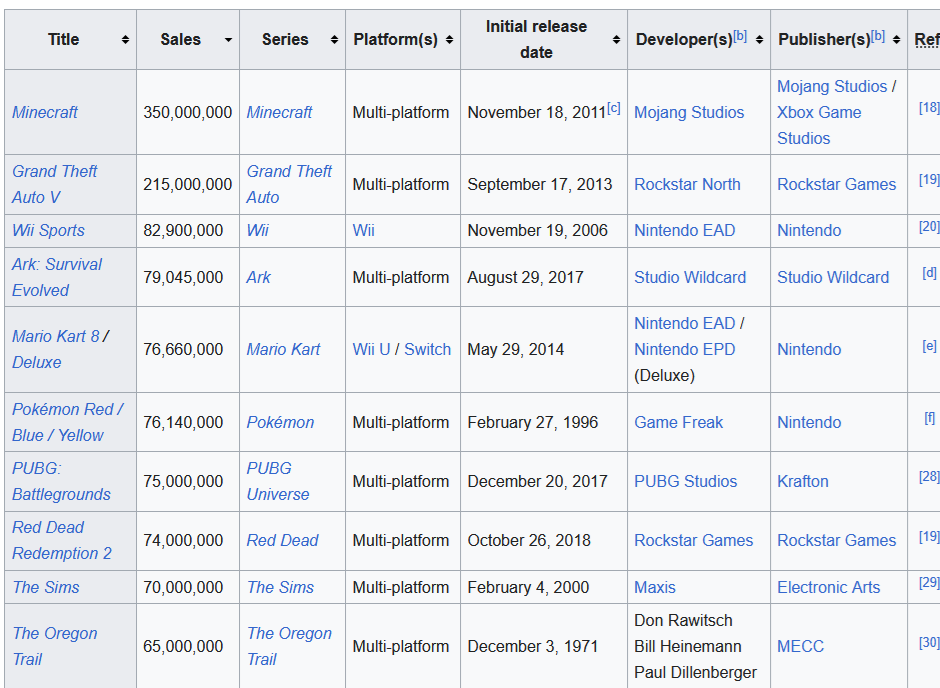This screenshot has height=688, width=940.
Task: Open Minecraft series link
Action: click(279, 113)
